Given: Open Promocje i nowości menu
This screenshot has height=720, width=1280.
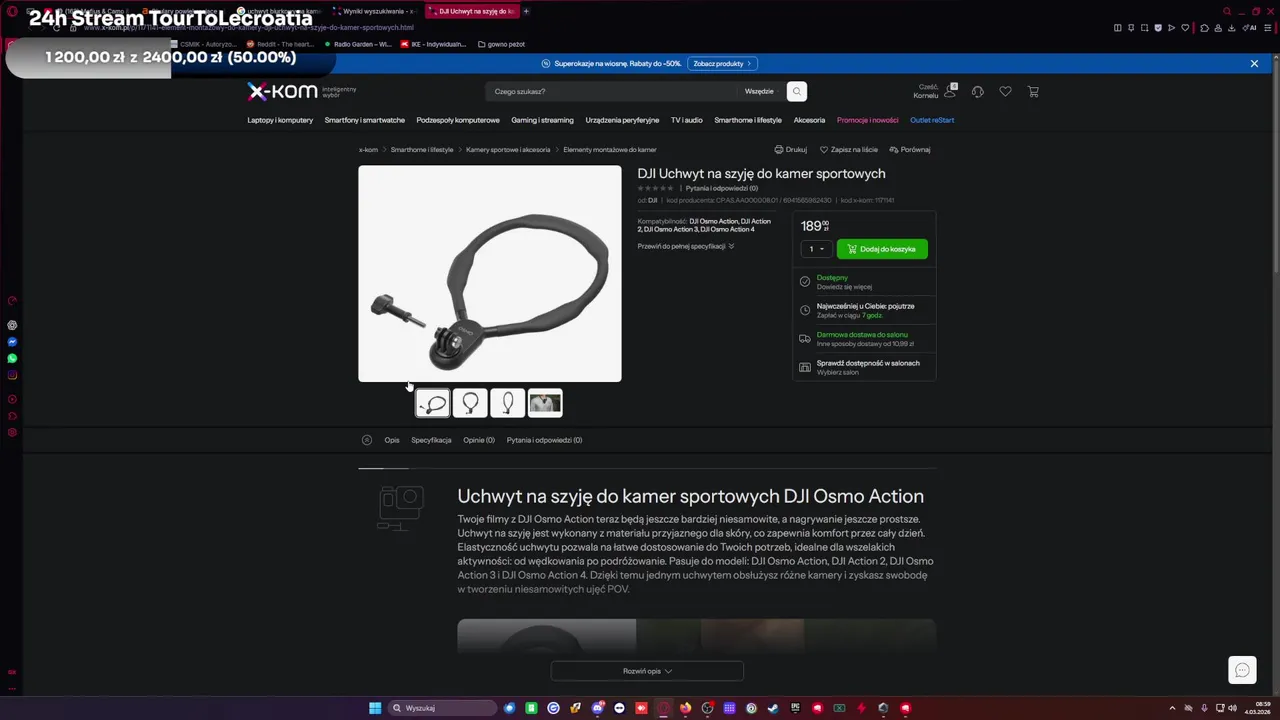Looking at the screenshot, I should point(868,120).
